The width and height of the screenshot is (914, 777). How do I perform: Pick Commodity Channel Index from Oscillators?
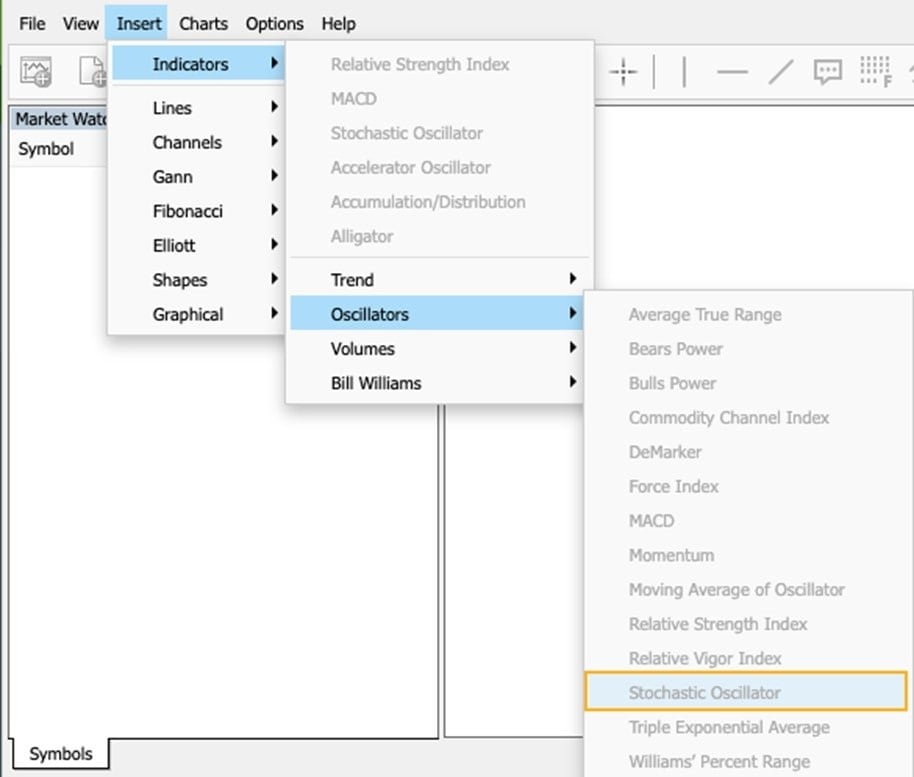(728, 418)
